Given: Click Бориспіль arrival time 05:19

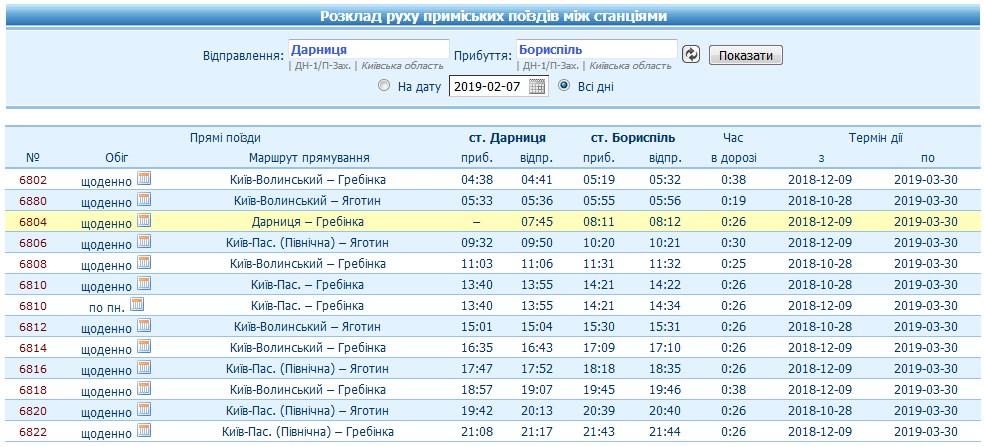Looking at the screenshot, I should (x=598, y=180).
